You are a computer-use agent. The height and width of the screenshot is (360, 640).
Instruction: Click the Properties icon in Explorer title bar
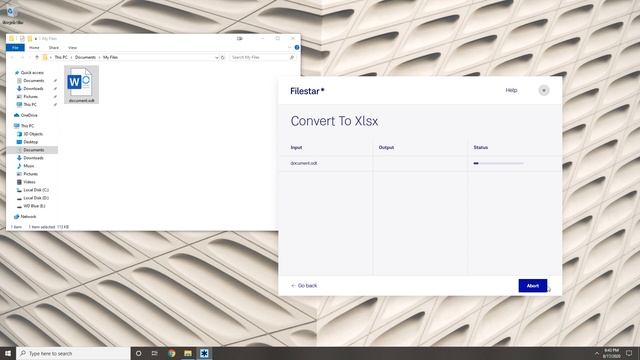[22, 38]
